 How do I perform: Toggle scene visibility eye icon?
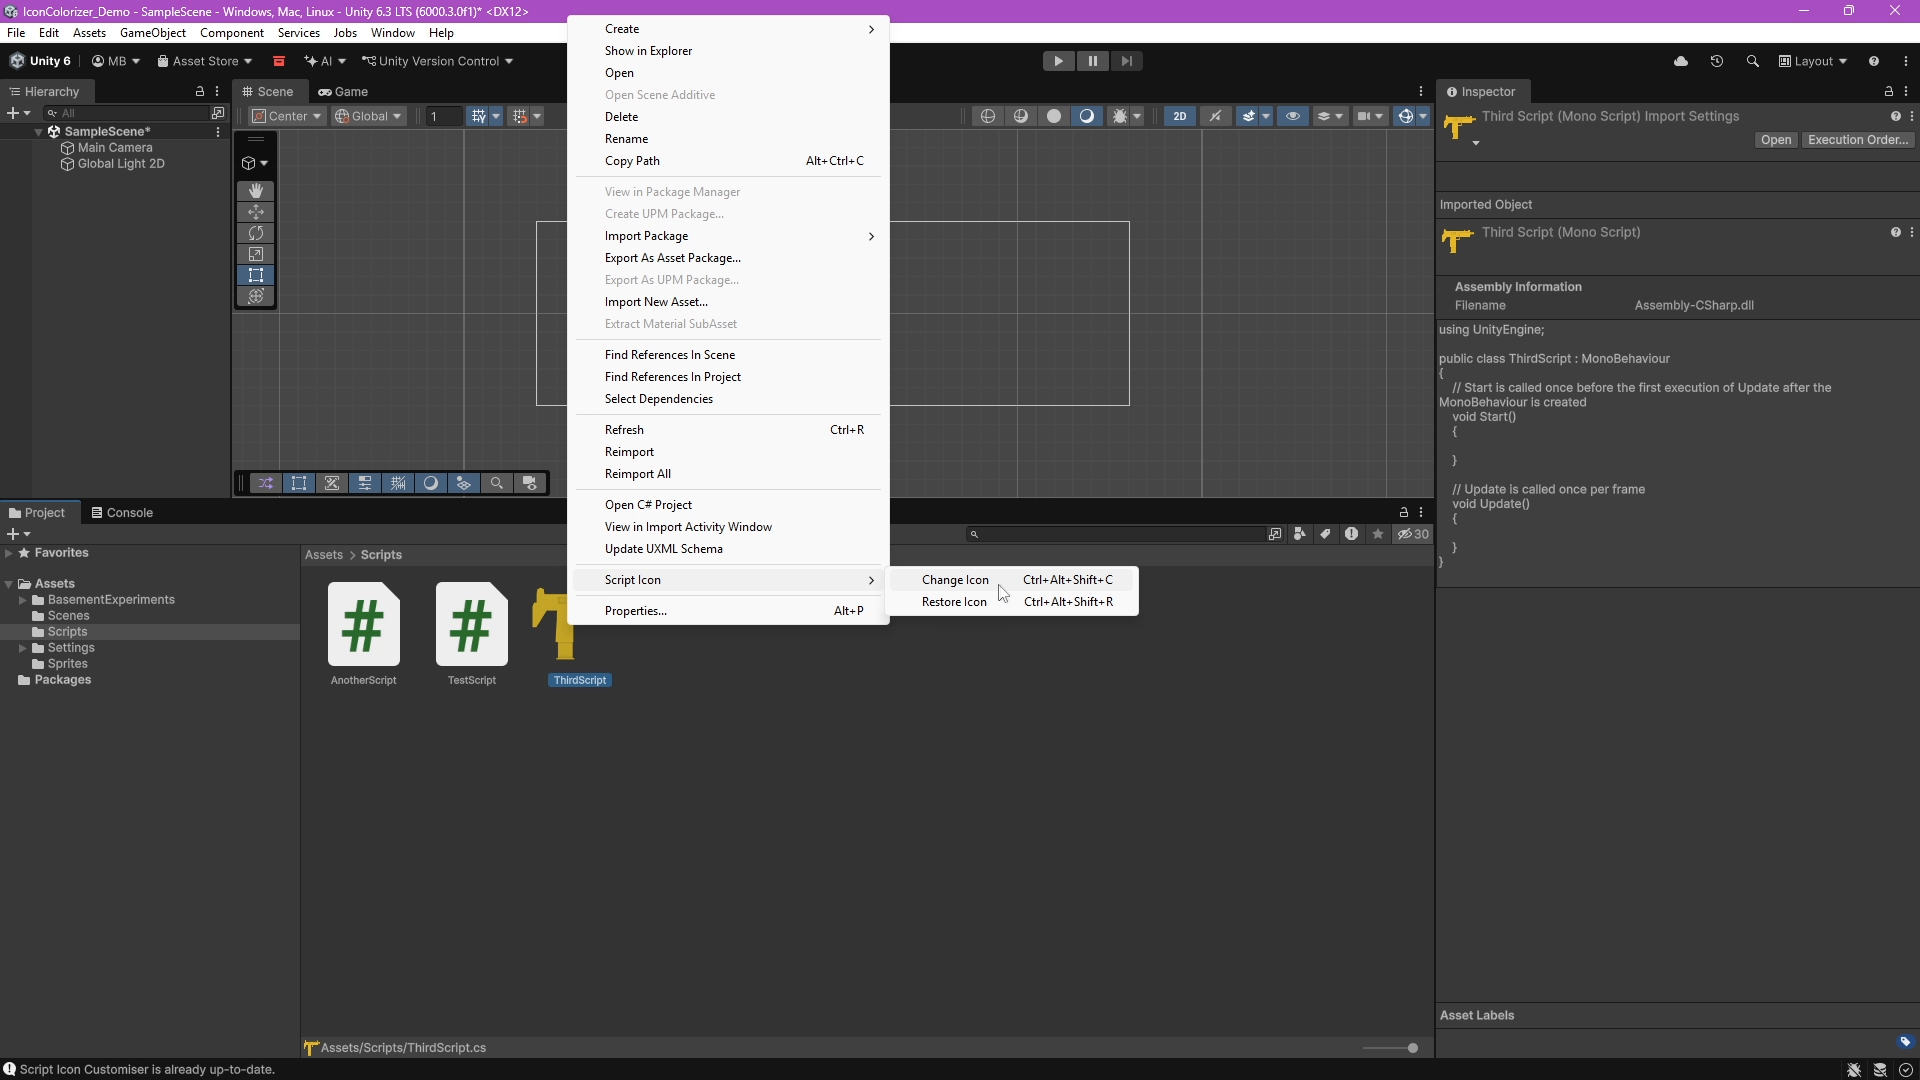pos(1293,116)
